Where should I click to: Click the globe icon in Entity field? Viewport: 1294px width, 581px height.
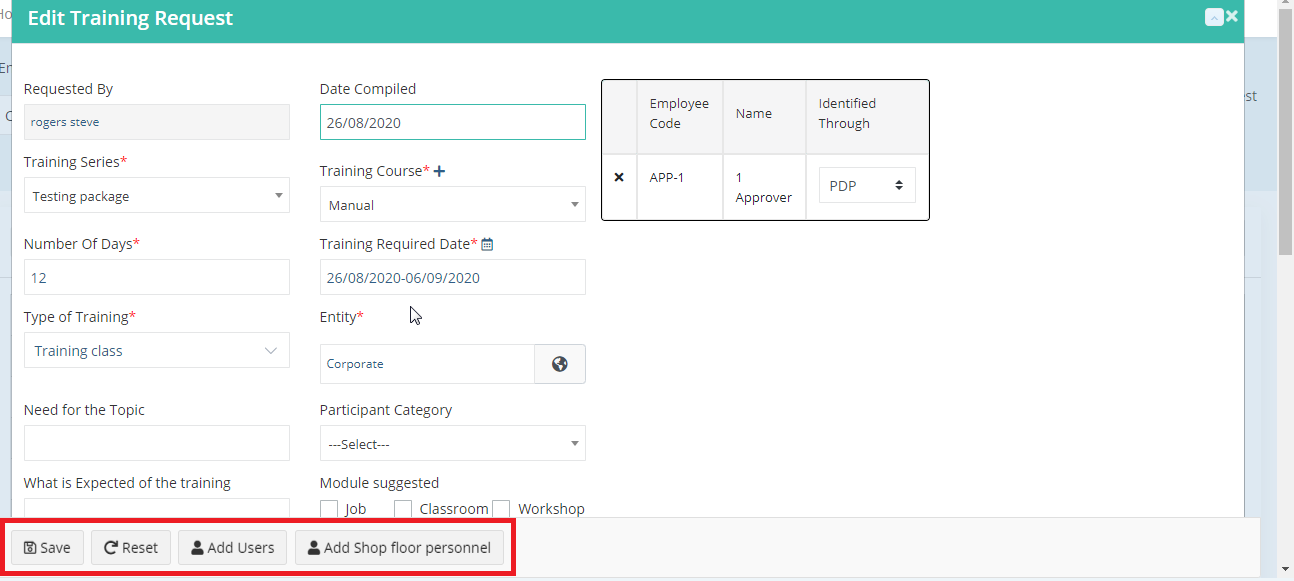(560, 364)
